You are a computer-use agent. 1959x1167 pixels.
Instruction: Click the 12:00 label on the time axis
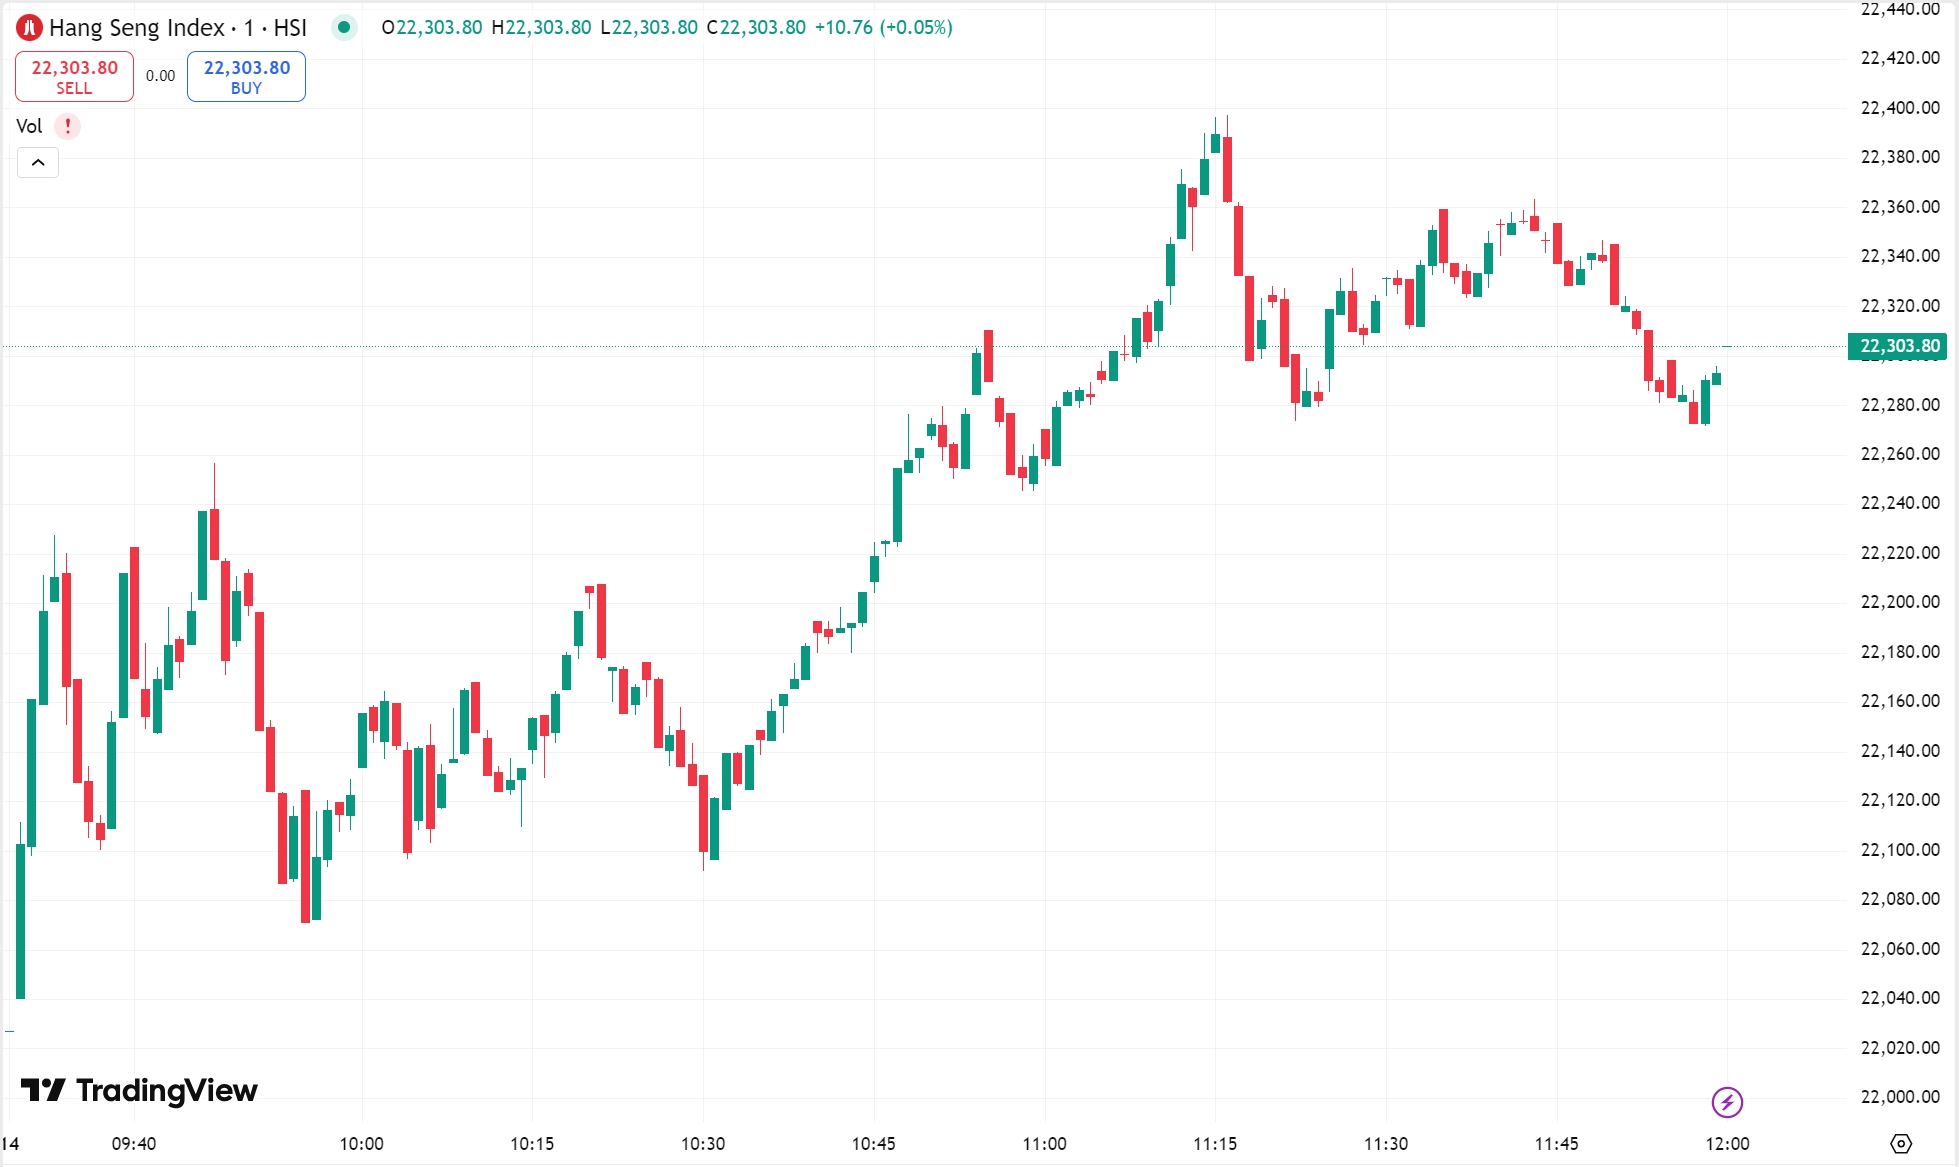tap(1729, 1141)
